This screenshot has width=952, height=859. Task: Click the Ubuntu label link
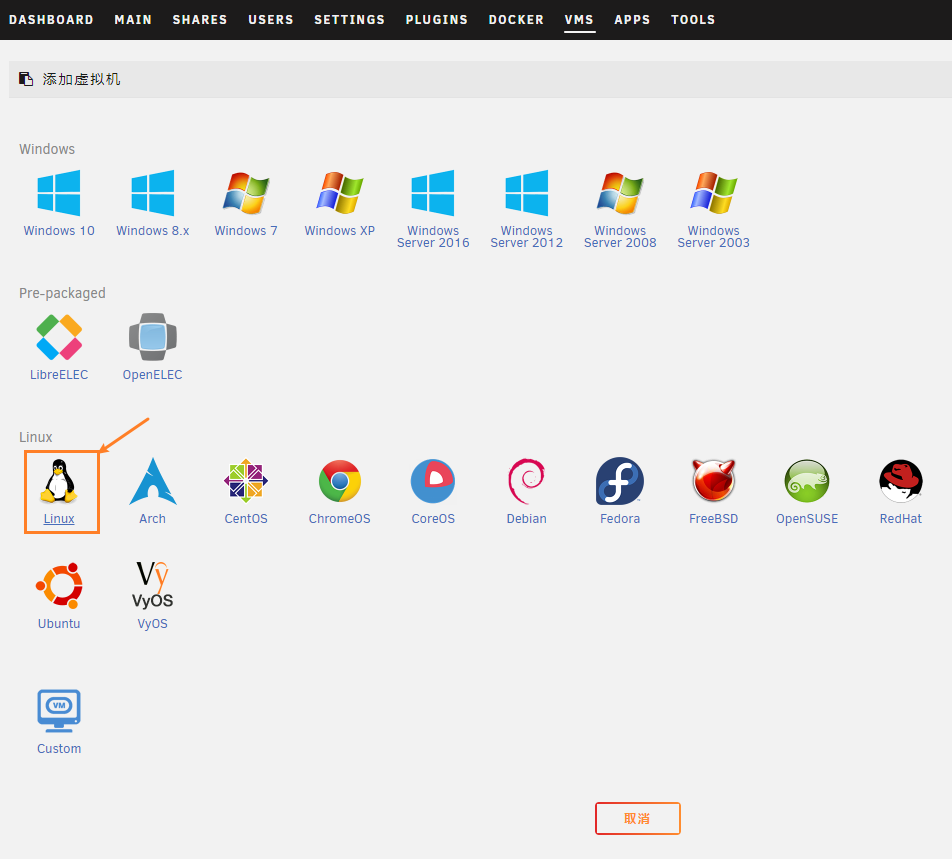(59, 623)
